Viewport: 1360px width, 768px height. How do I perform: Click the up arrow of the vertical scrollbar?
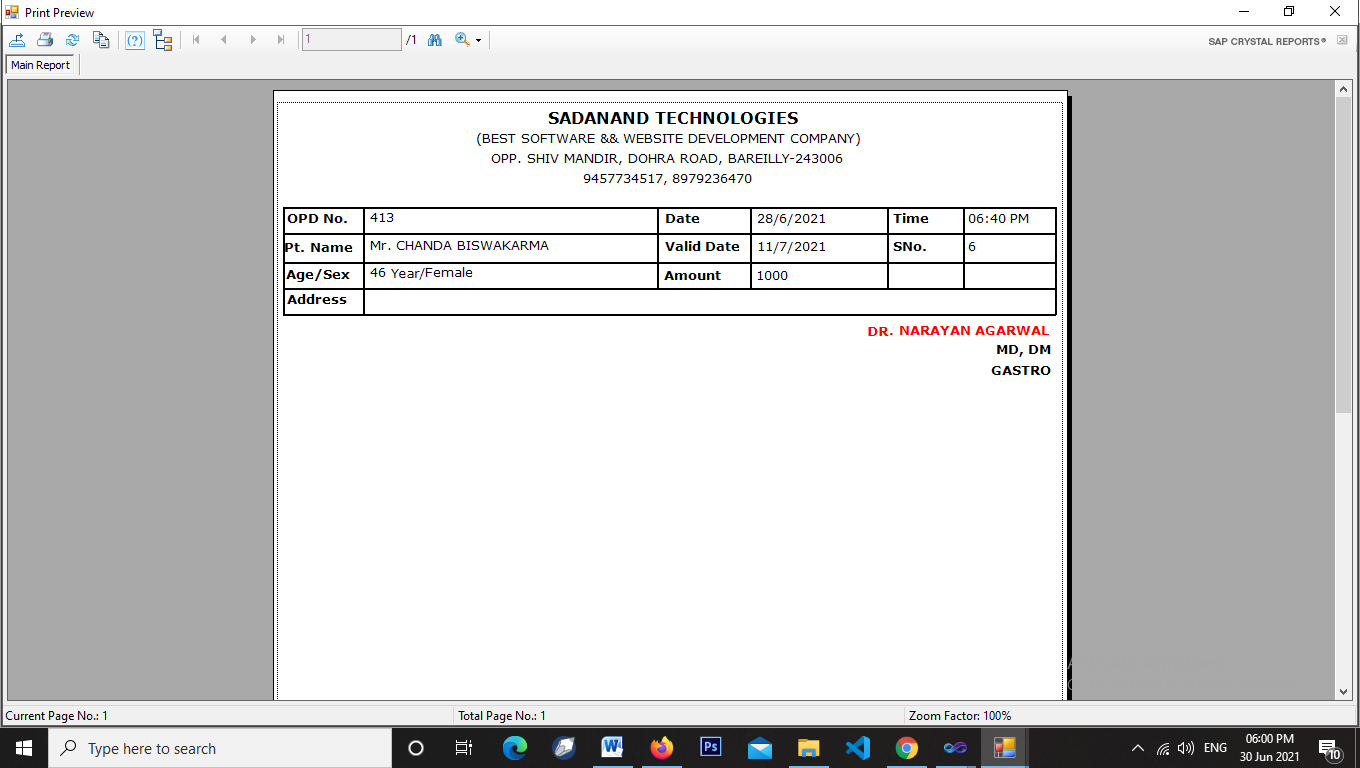pyautogui.click(x=1343, y=89)
